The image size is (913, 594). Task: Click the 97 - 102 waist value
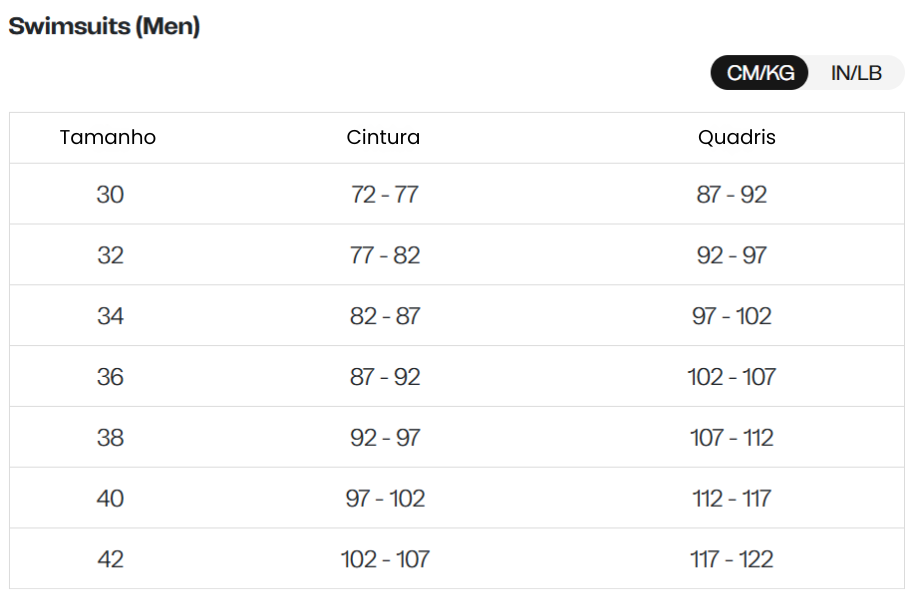click(x=384, y=498)
